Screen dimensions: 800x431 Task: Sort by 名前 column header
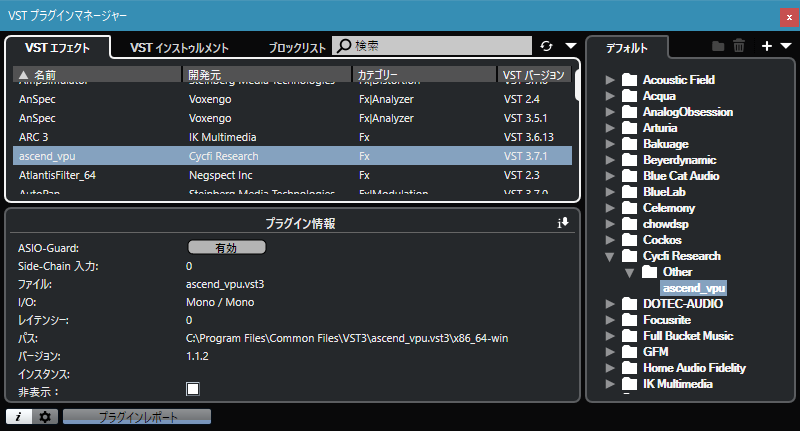click(97, 75)
